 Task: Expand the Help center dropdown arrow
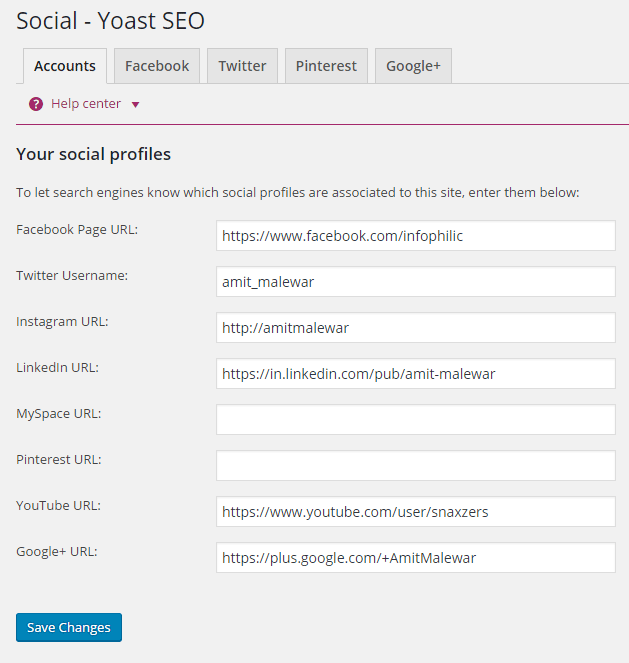[135, 104]
